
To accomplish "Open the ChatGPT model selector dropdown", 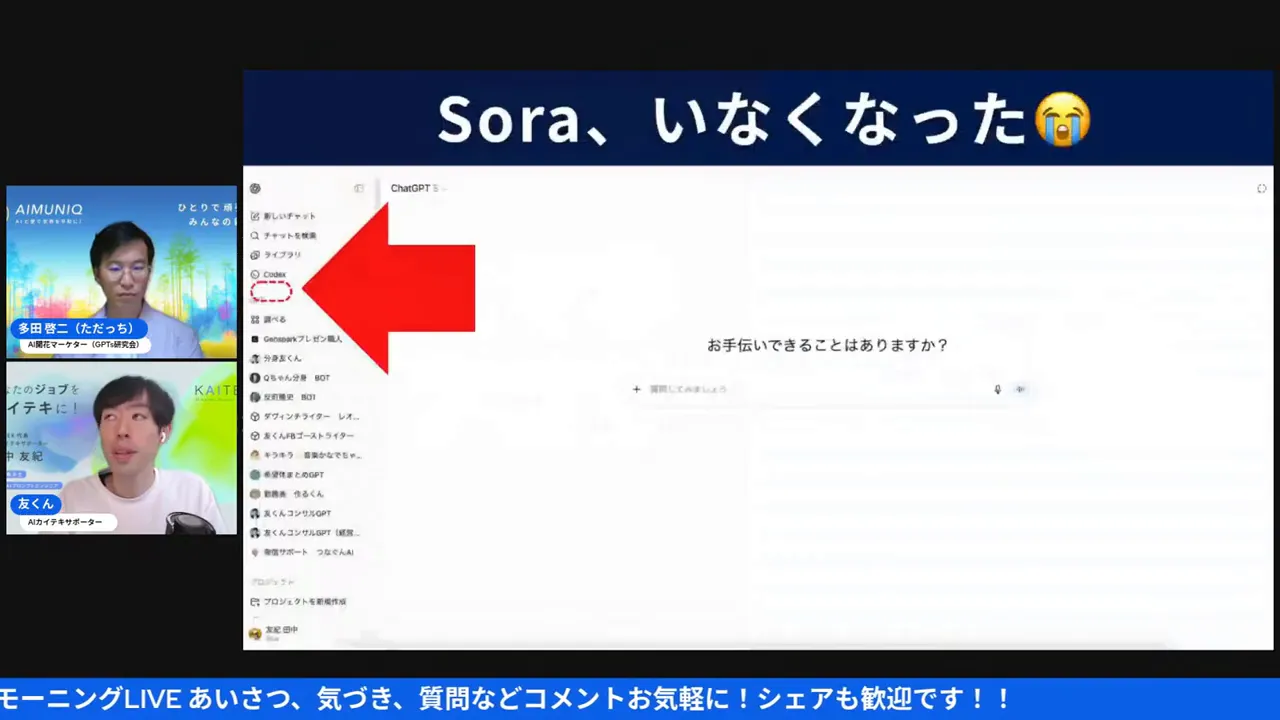I will click(x=417, y=188).
